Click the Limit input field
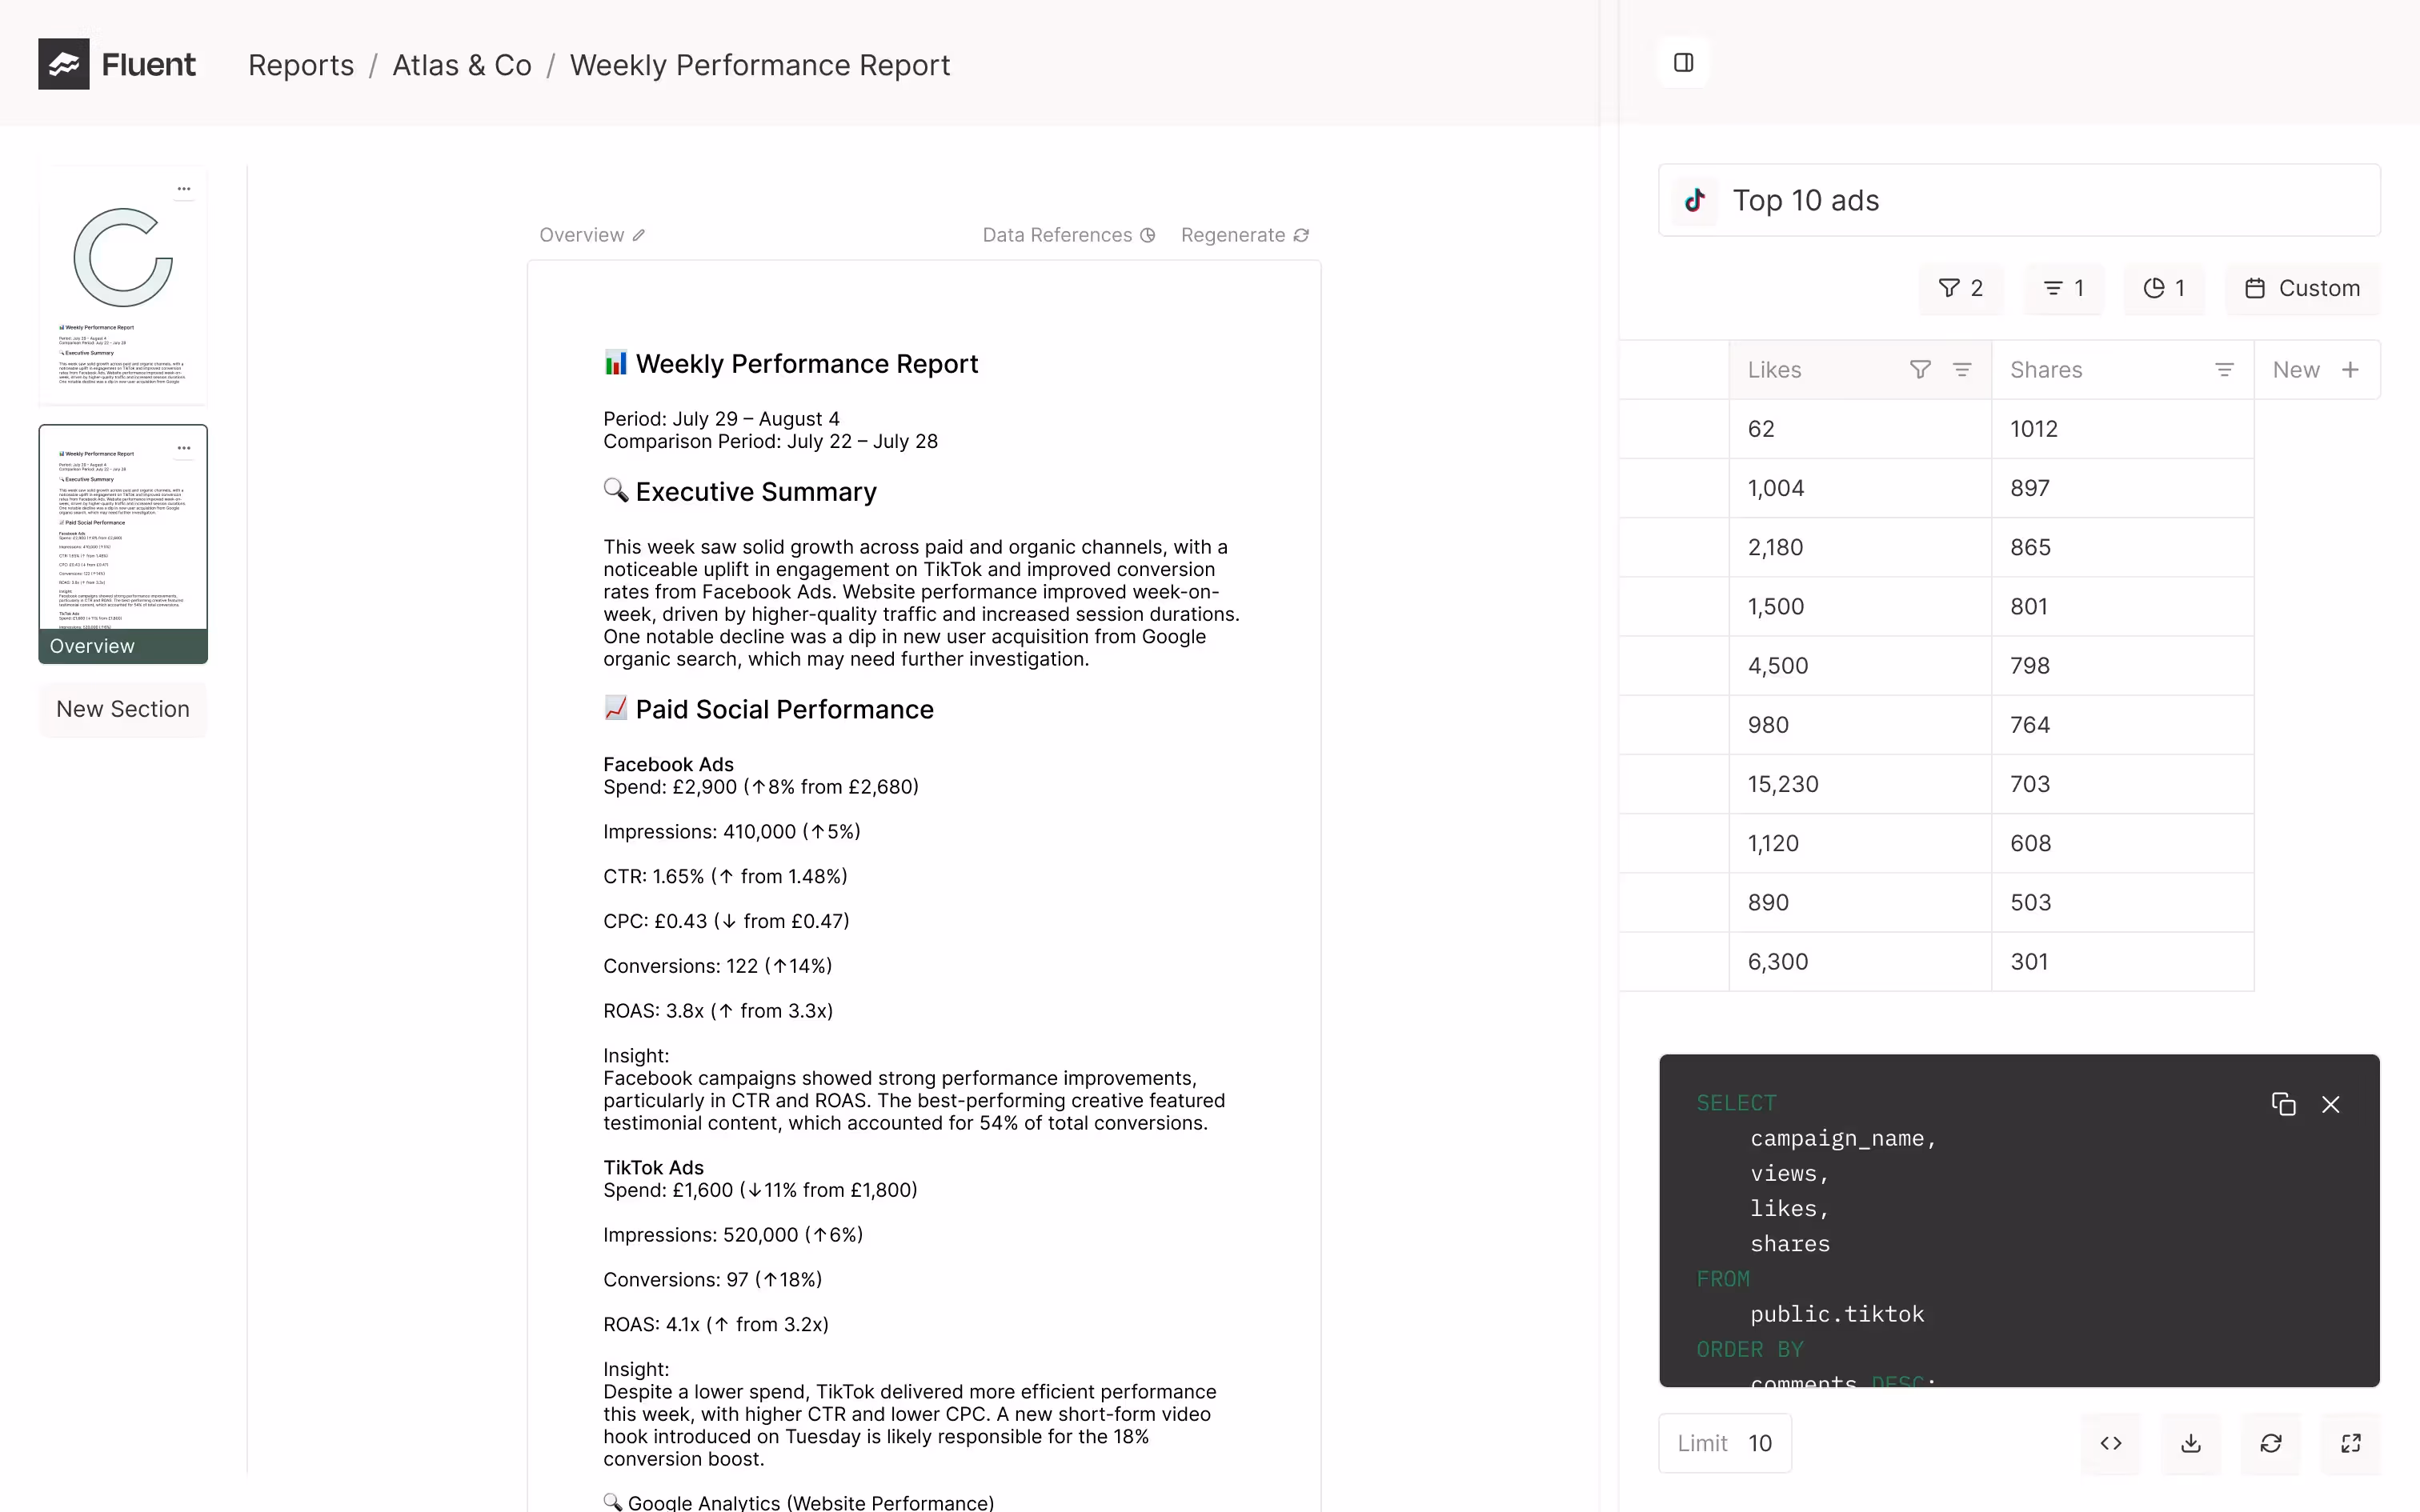Image resolution: width=2420 pixels, height=1512 pixels. coord(1760,1443)
